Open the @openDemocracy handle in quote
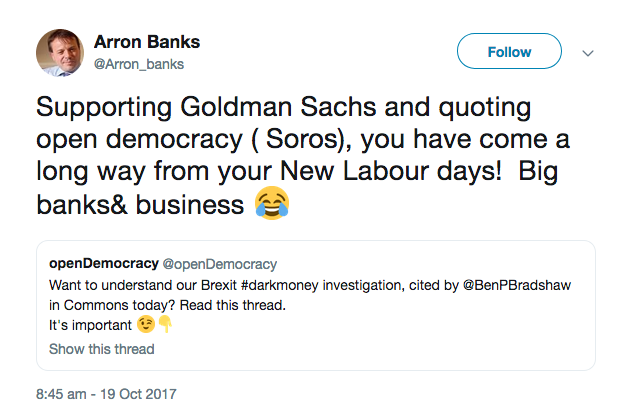Image resolution: width=632 pixels, height=412 pixels. coord(220,264)
